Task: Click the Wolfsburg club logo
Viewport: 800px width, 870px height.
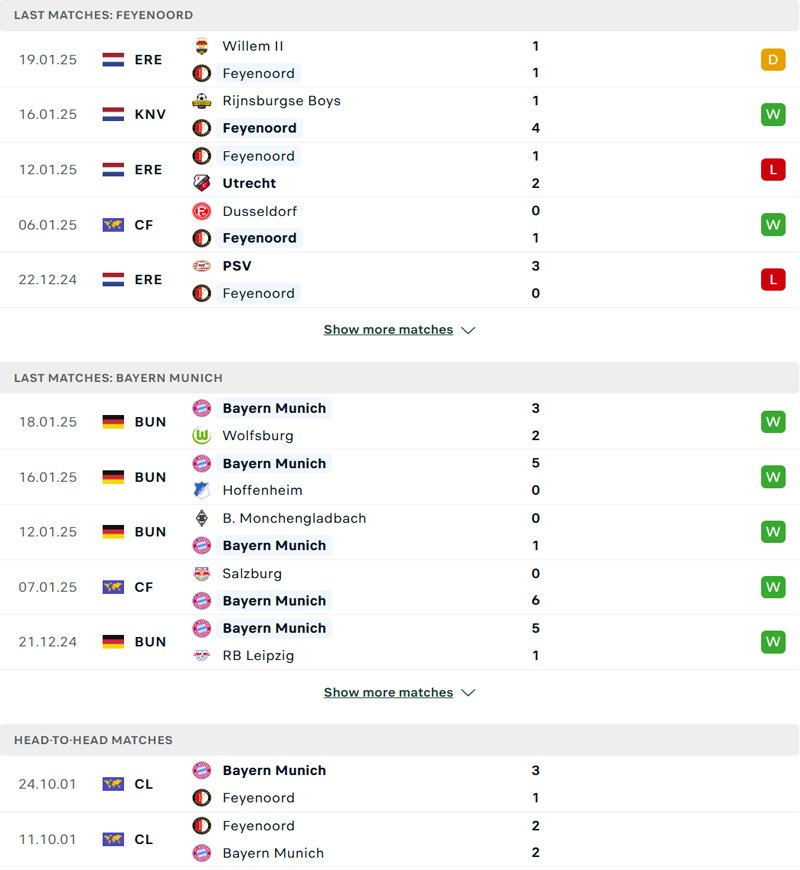Action: pos(202,435)
